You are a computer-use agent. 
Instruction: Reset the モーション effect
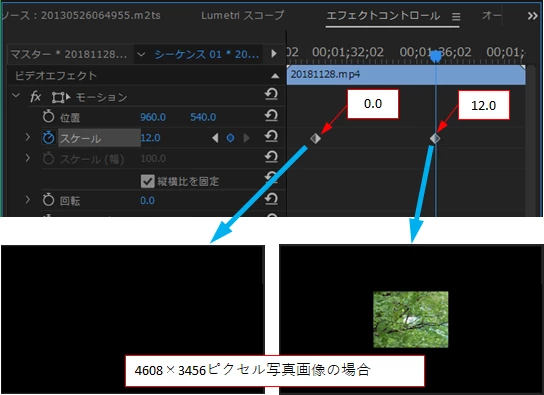271,94
